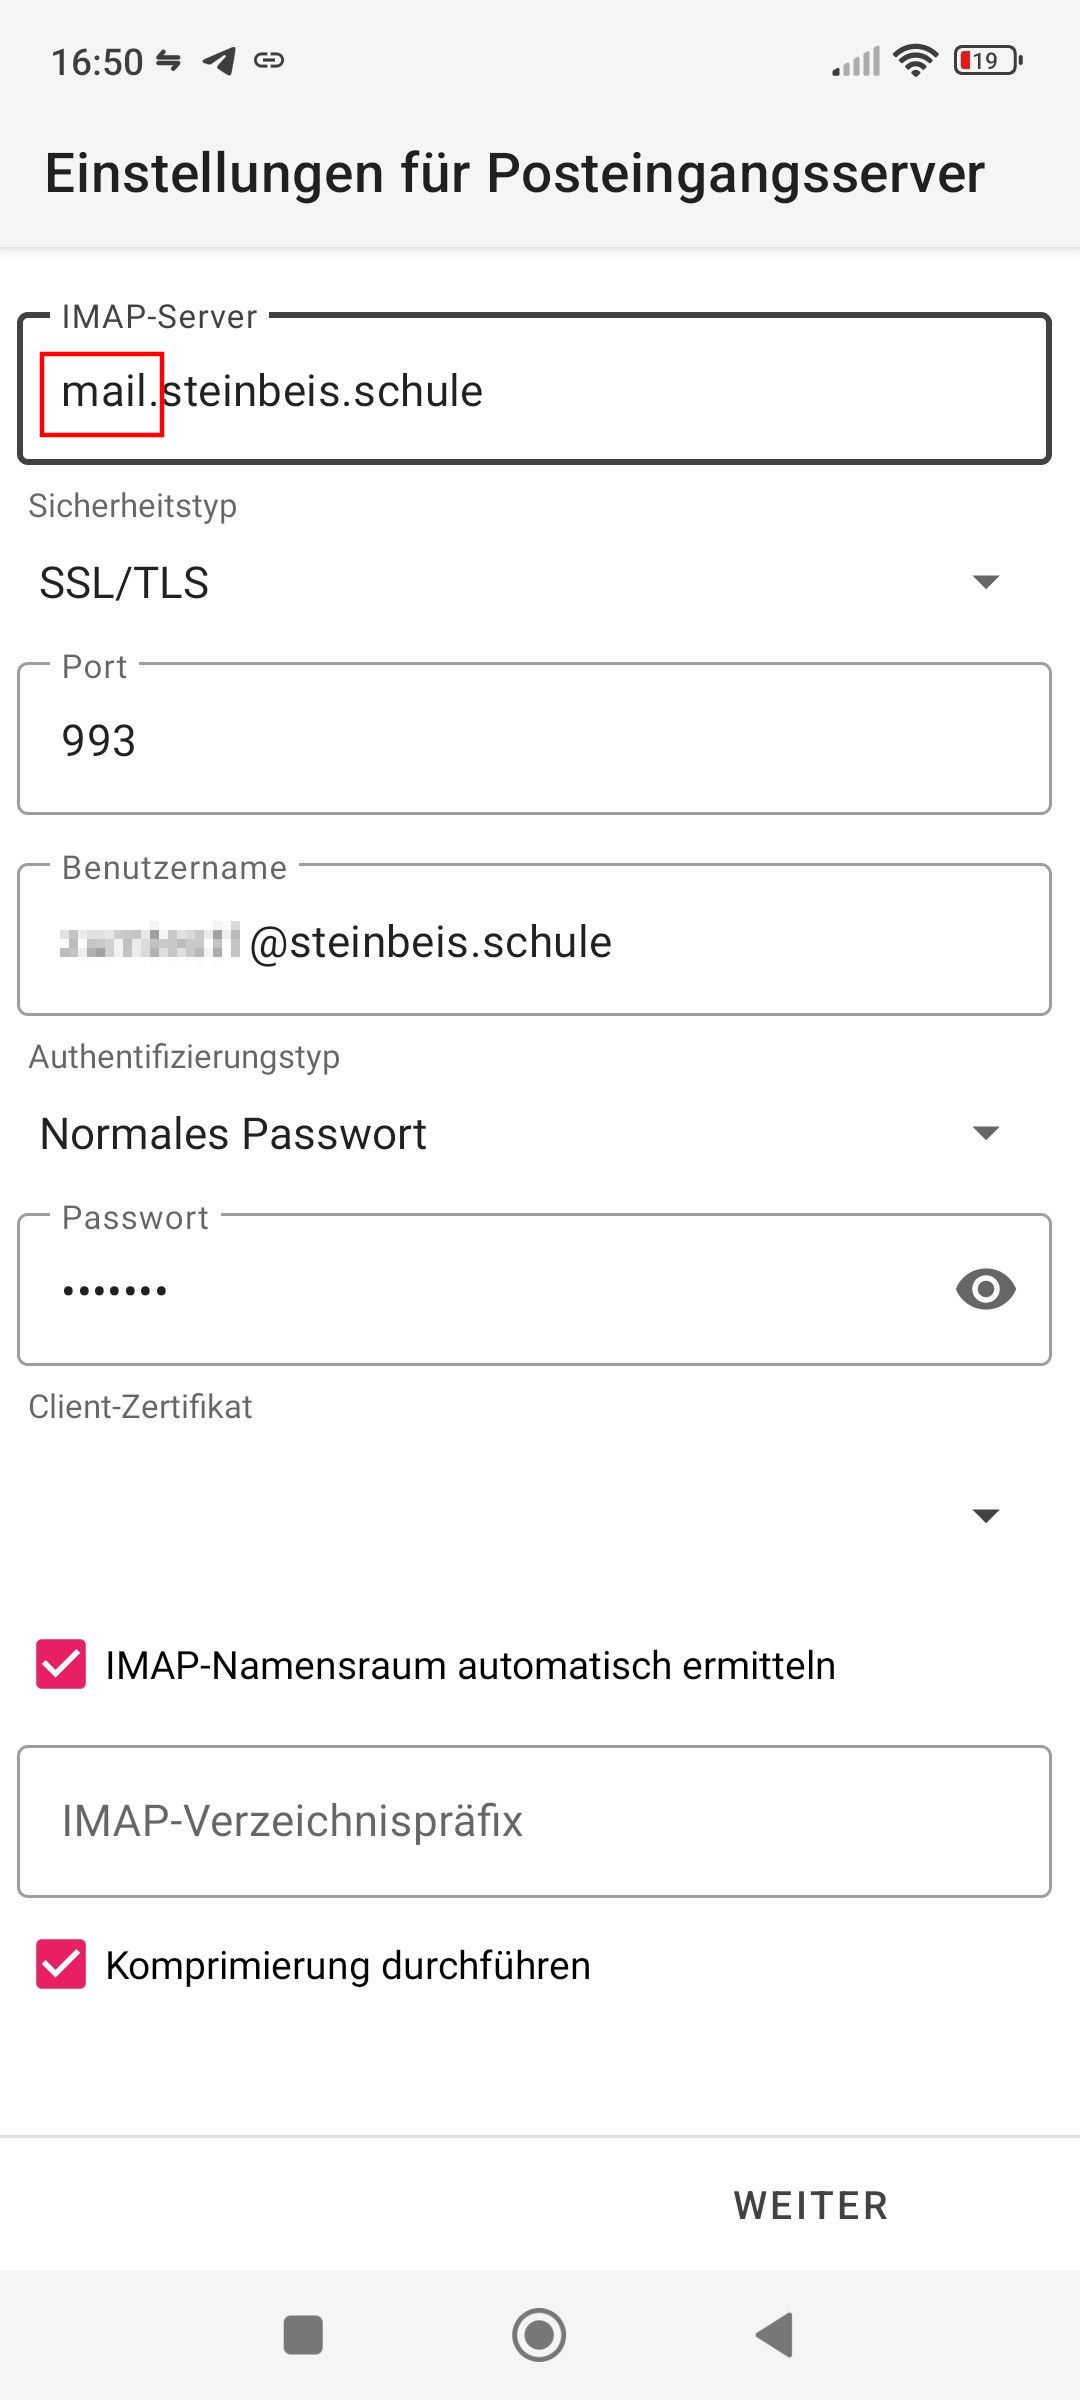Show password with the eye icon
This screenshot has height=2400, width=1080.
click(985, 1289)
